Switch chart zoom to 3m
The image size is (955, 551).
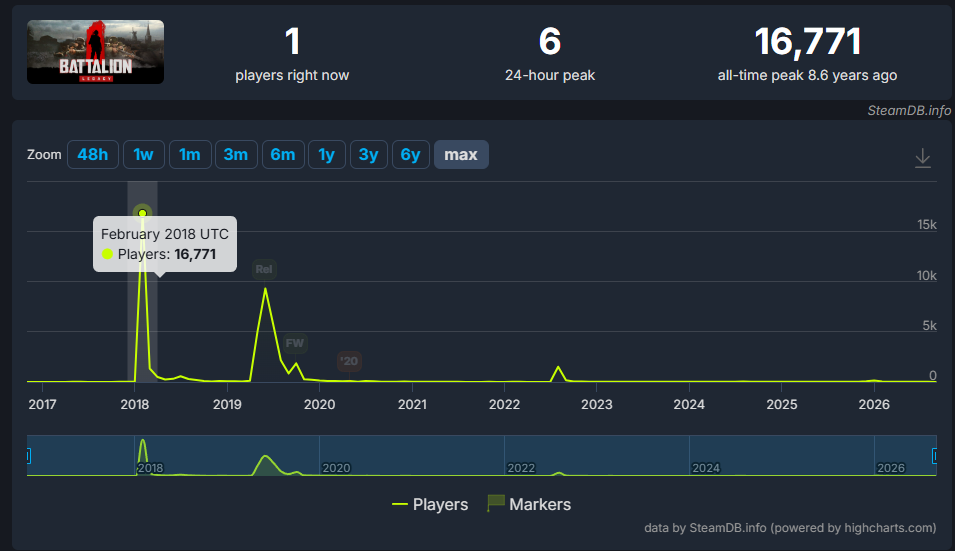[236, 155]
